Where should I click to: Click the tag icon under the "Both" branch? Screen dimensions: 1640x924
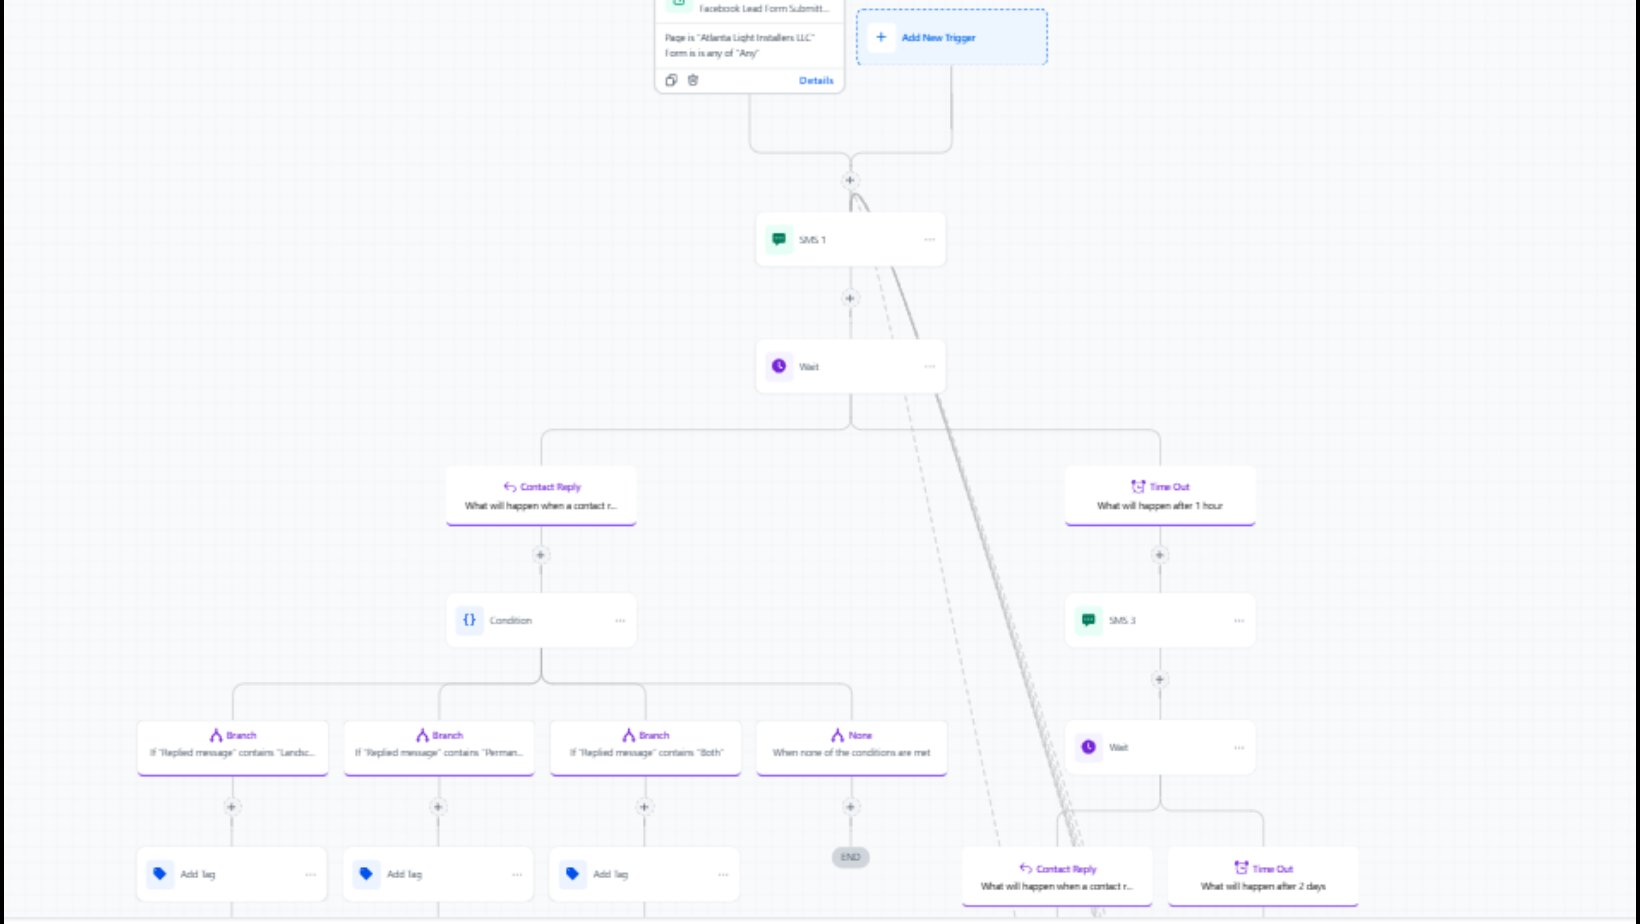(x=572, y=873)
